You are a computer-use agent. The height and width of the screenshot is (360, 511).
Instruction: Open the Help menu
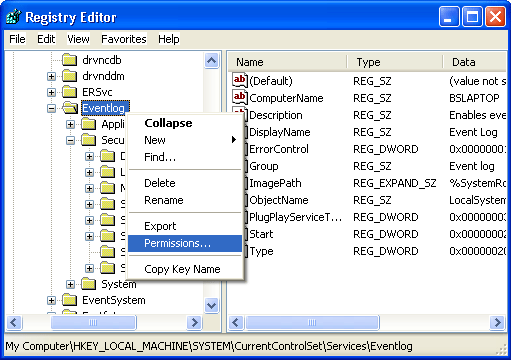[169, 39]
